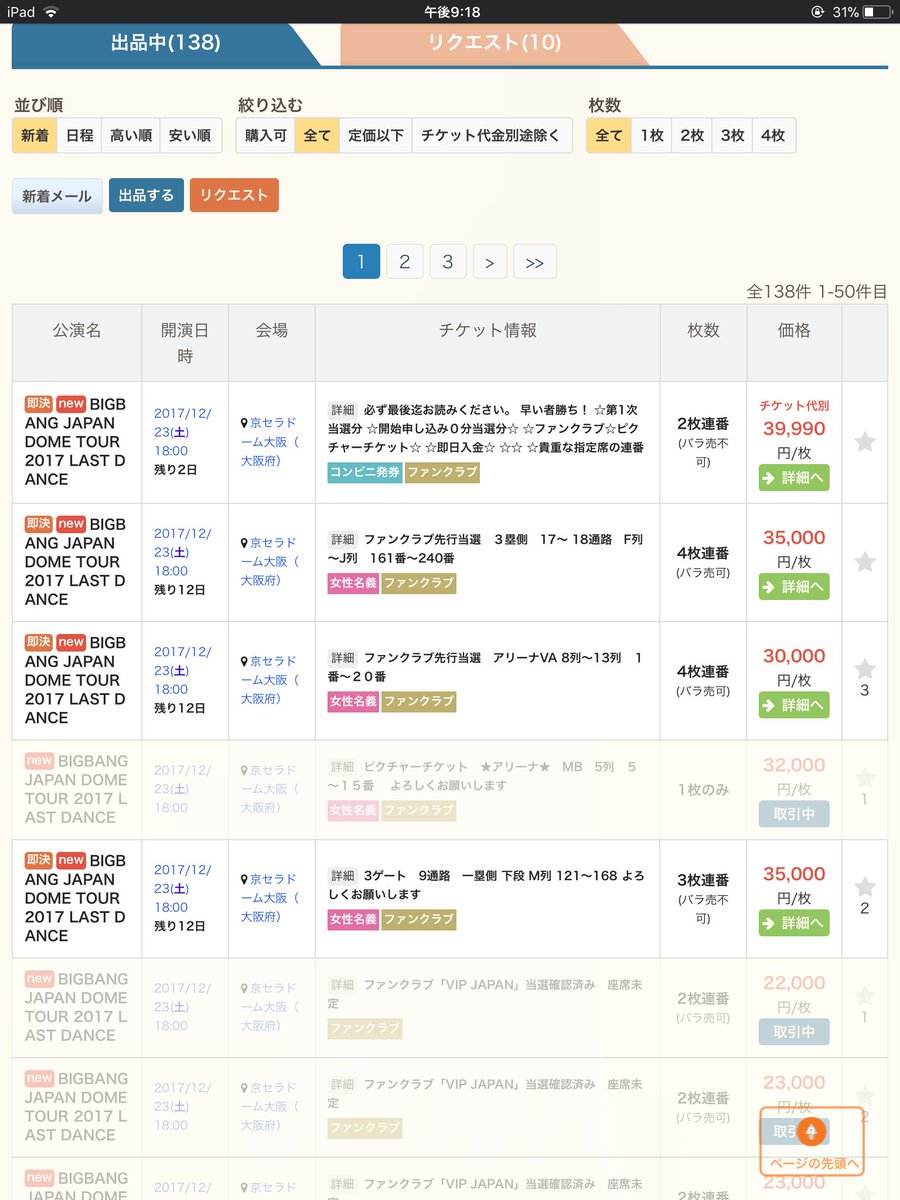Jump to last page with >> arrow
The image size is (900, 1200).
[x=535, y=262]
